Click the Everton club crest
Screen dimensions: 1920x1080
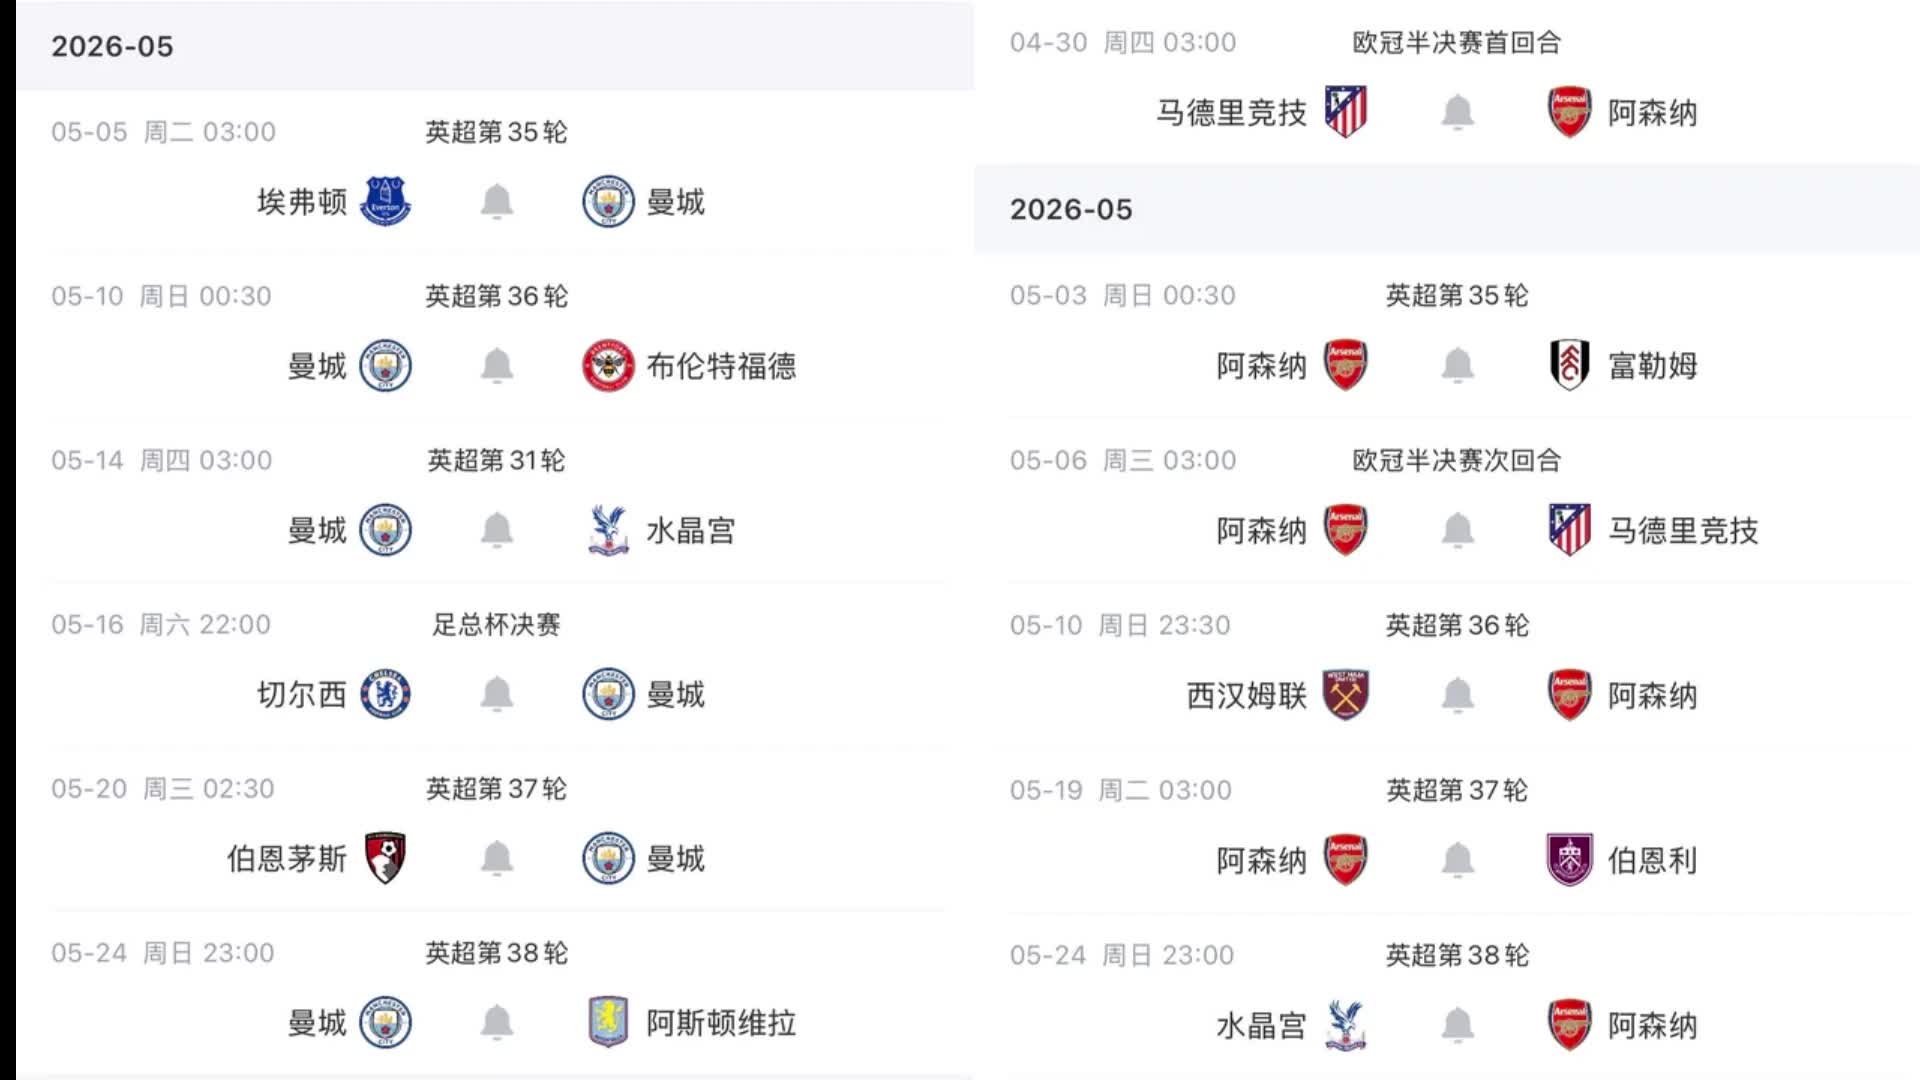385,201
